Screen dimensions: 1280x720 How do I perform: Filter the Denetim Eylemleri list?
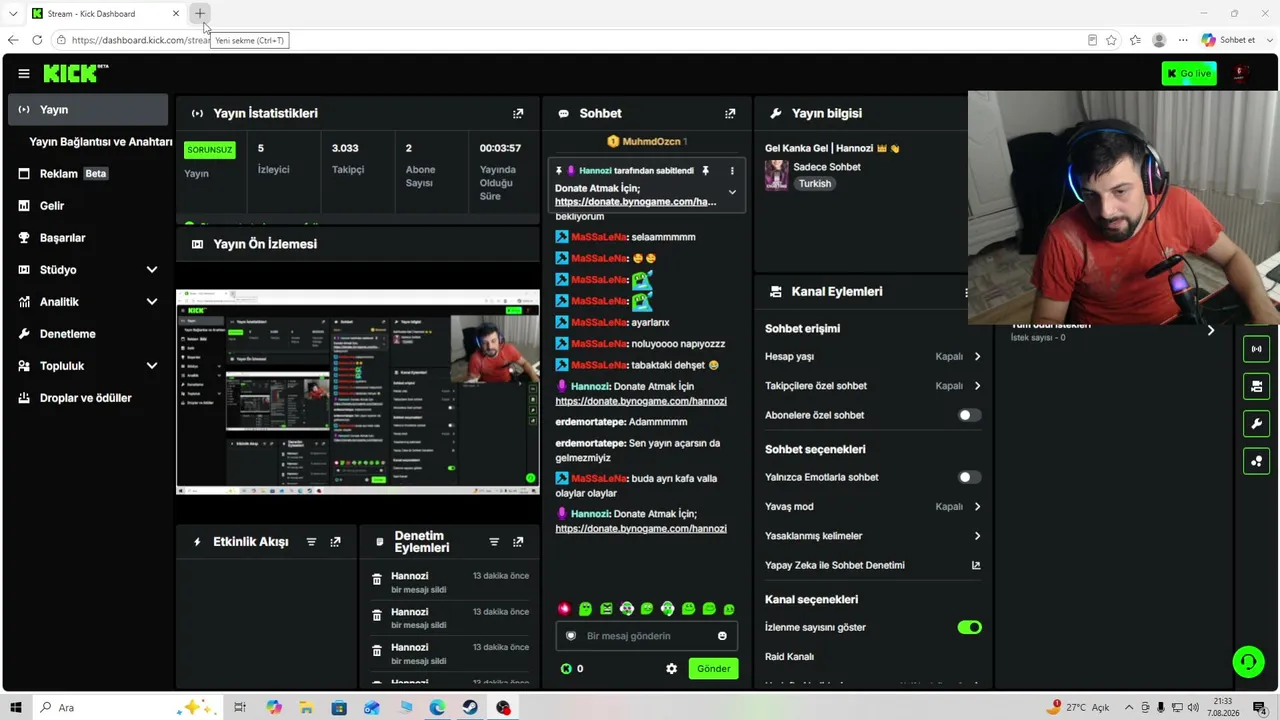tap(494, 542)
